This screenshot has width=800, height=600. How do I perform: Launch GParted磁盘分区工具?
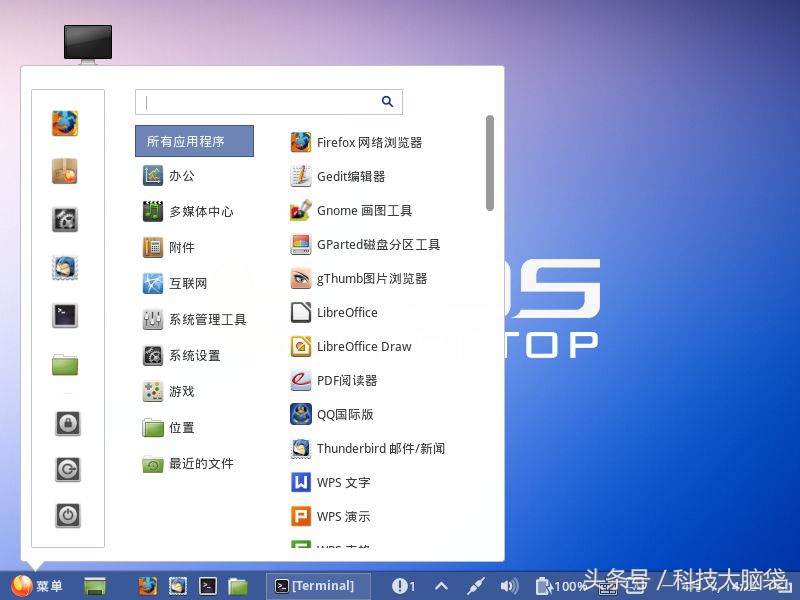365,244
